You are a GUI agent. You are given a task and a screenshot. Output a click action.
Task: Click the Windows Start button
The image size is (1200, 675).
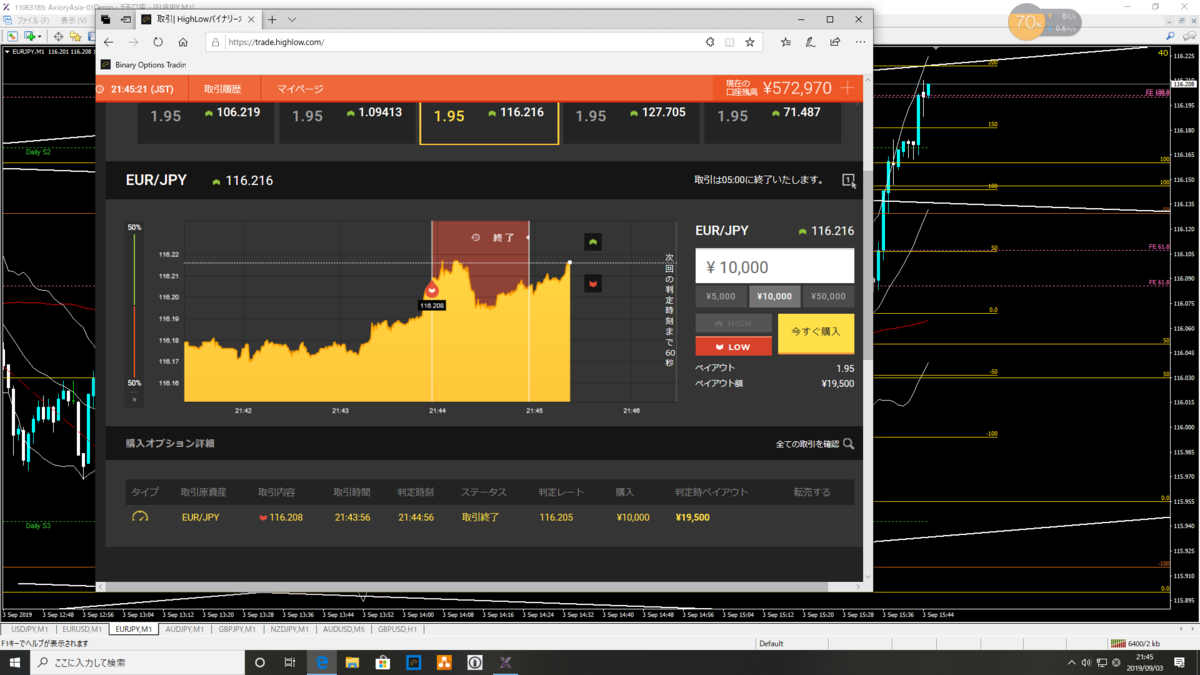point(14,662)
